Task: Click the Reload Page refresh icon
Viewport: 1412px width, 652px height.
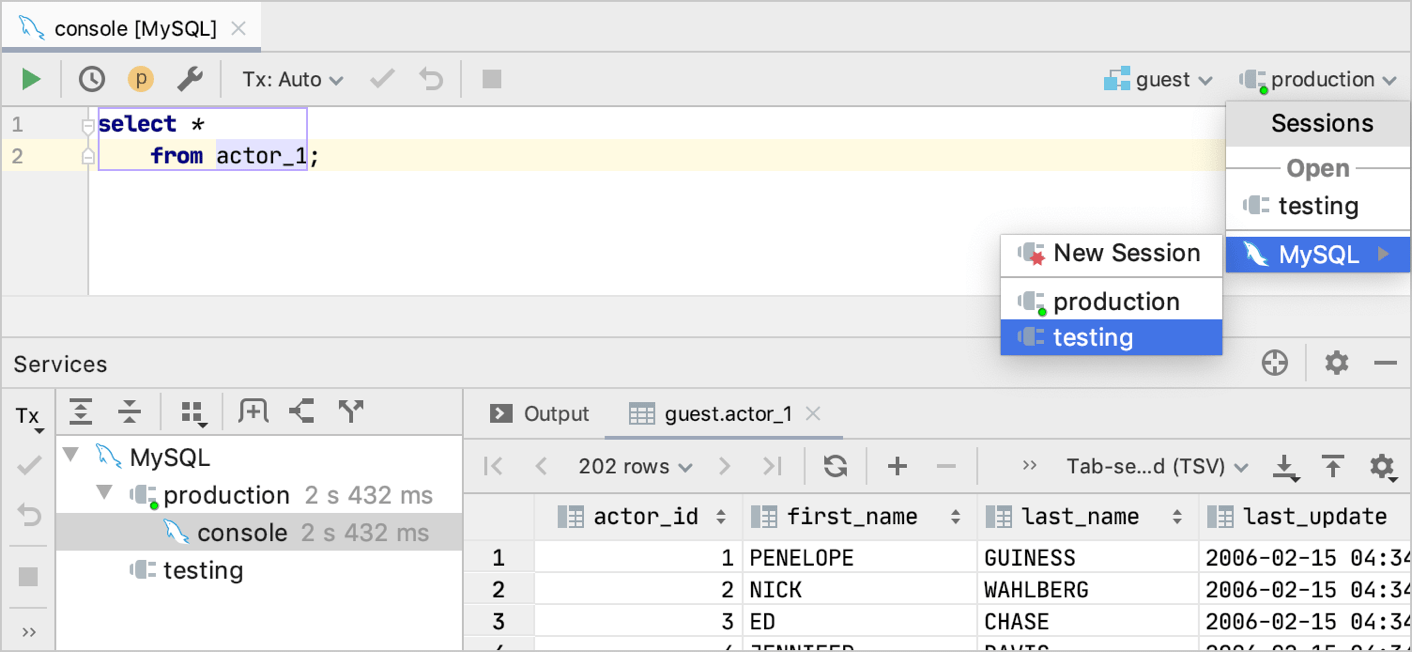Action: click(x=835, y=466)
